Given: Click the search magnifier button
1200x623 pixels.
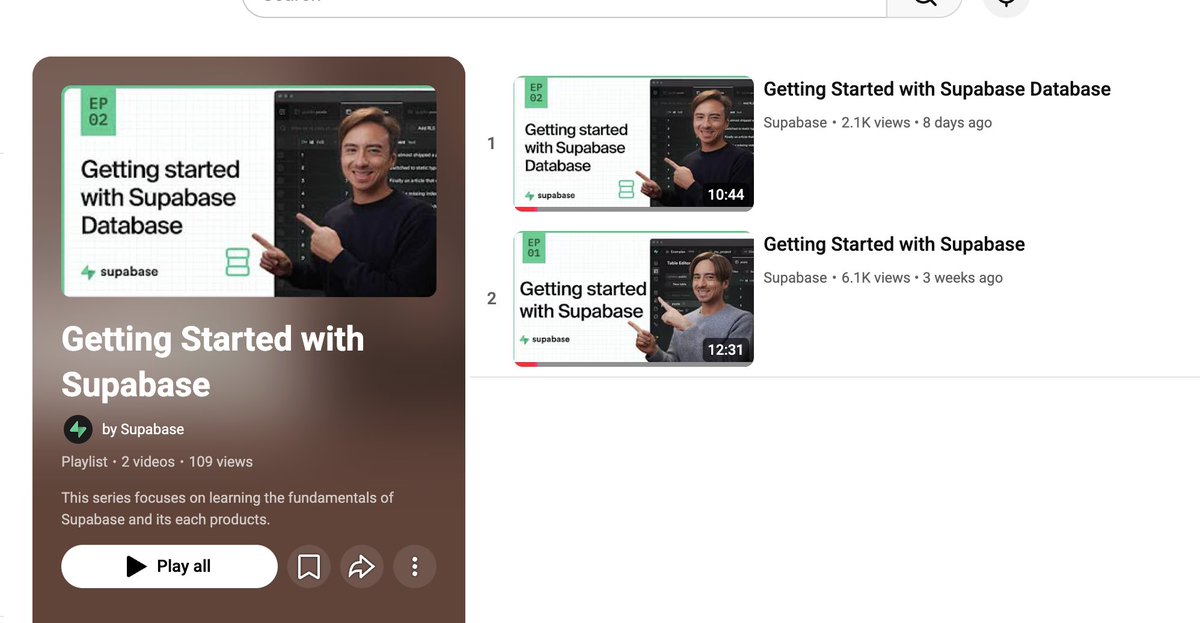Looking at the screenshot, I should (925, 4).
